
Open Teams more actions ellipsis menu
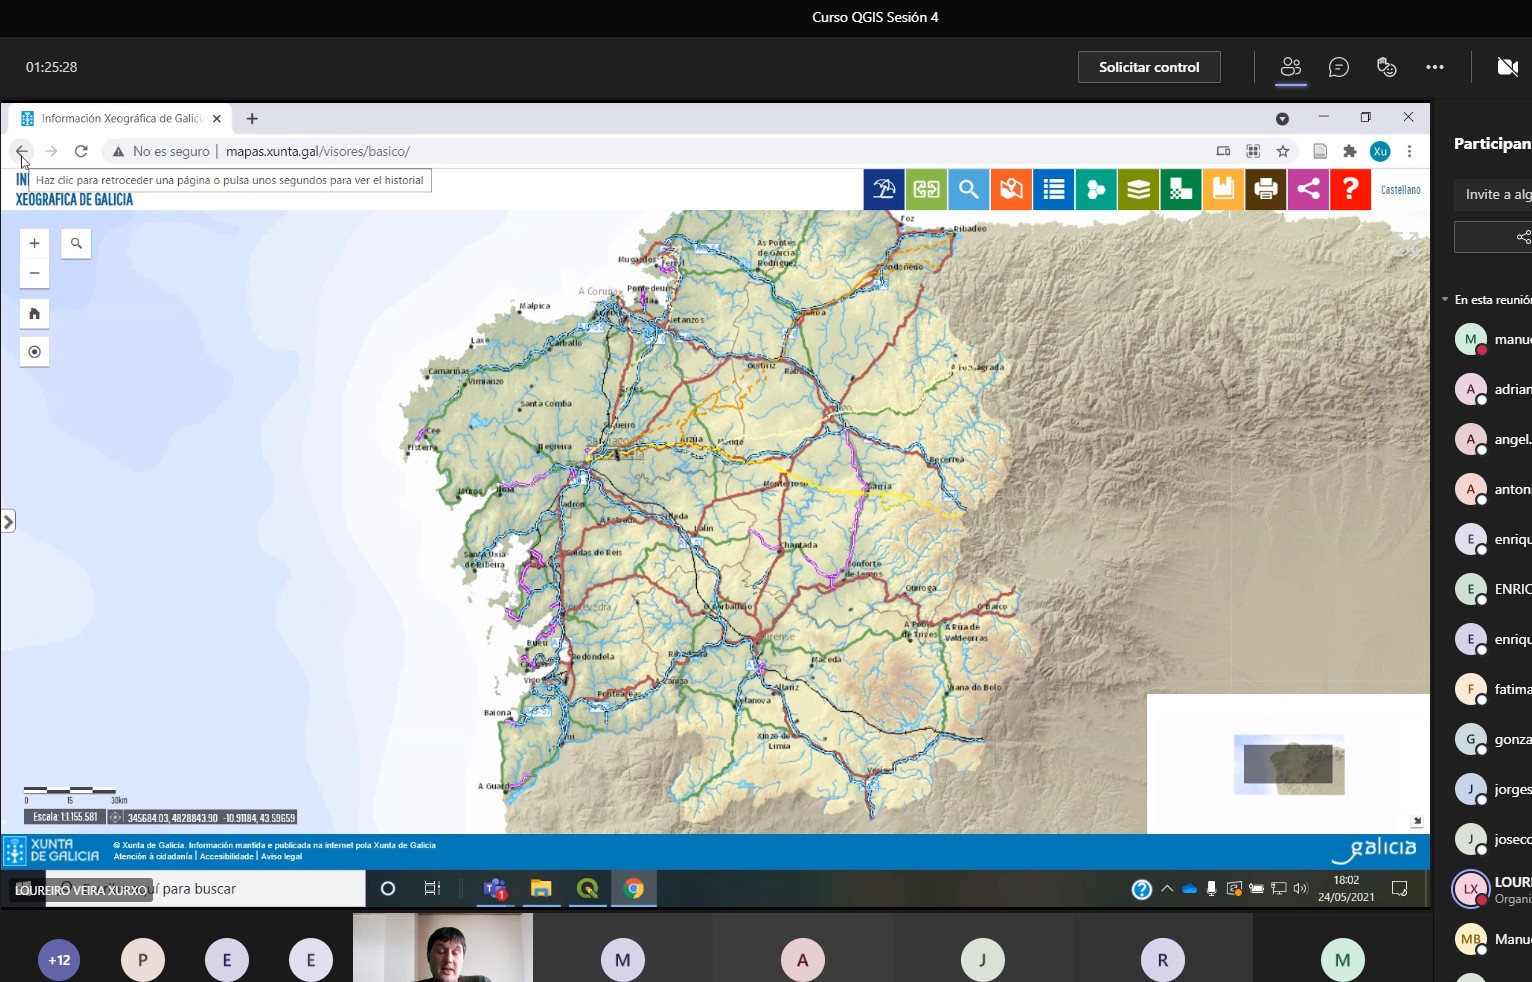(x=1435, y=67)
